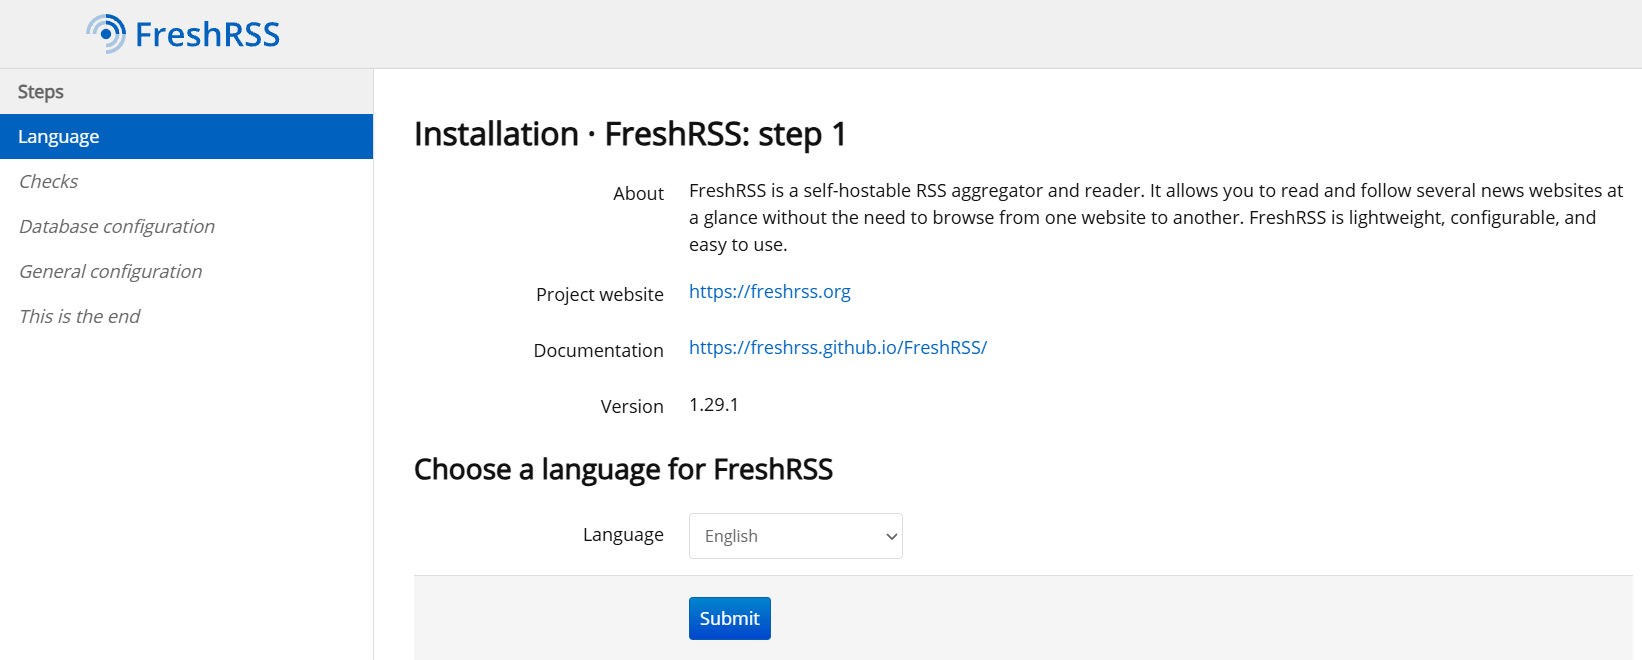The width and height of the screenshot is (1642, 660).
Task: Open the Database configuration step
Action: pos(117,226)
